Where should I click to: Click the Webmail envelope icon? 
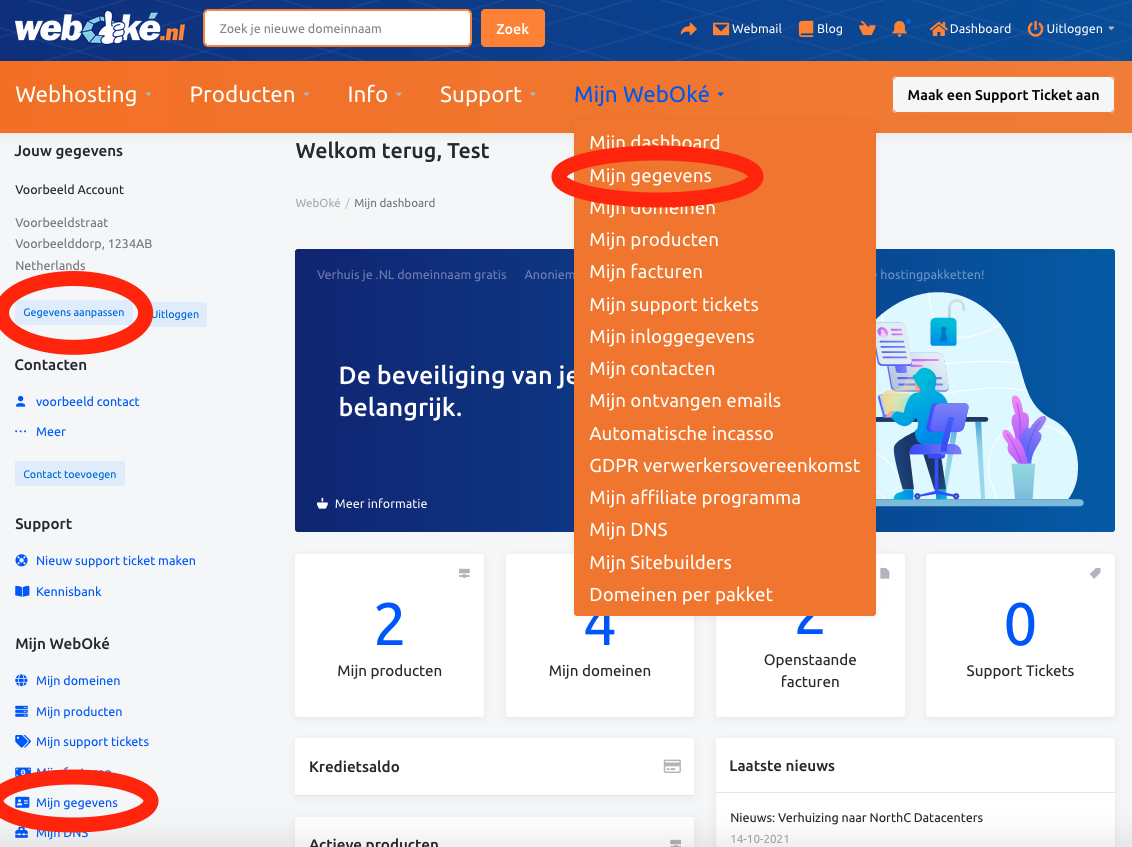click(720, 29)
